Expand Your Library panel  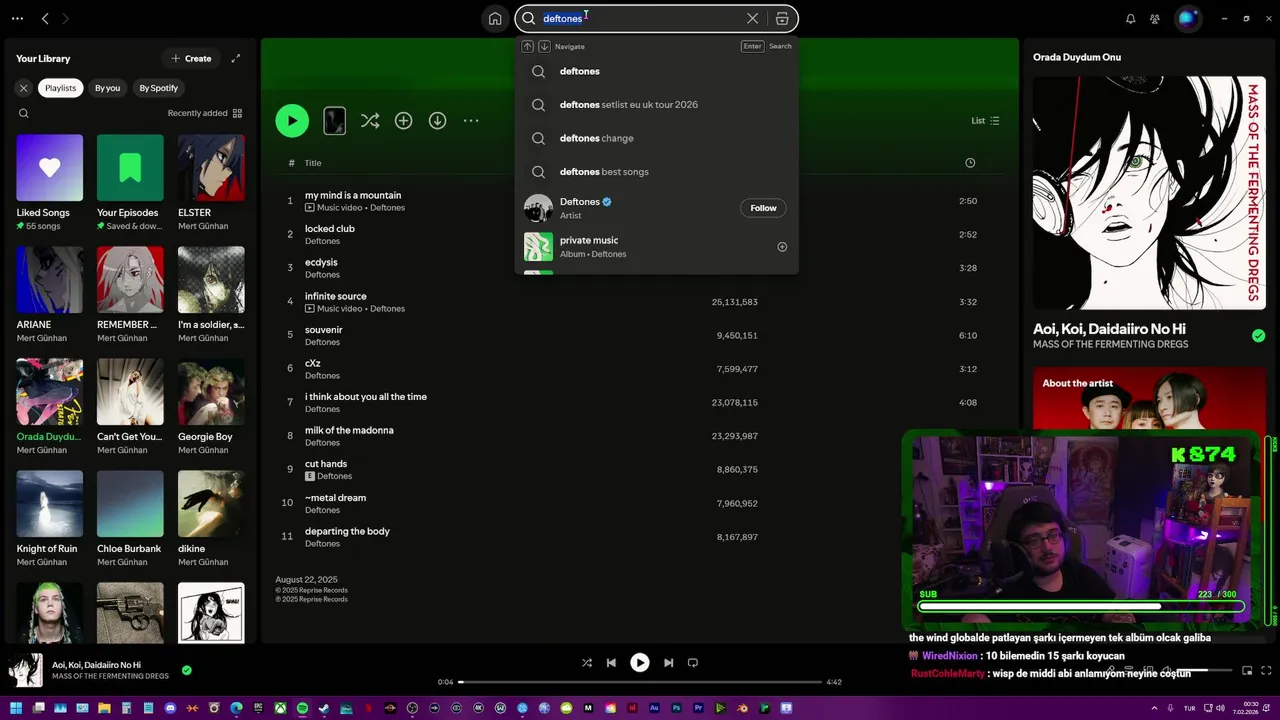pos(236,58)
